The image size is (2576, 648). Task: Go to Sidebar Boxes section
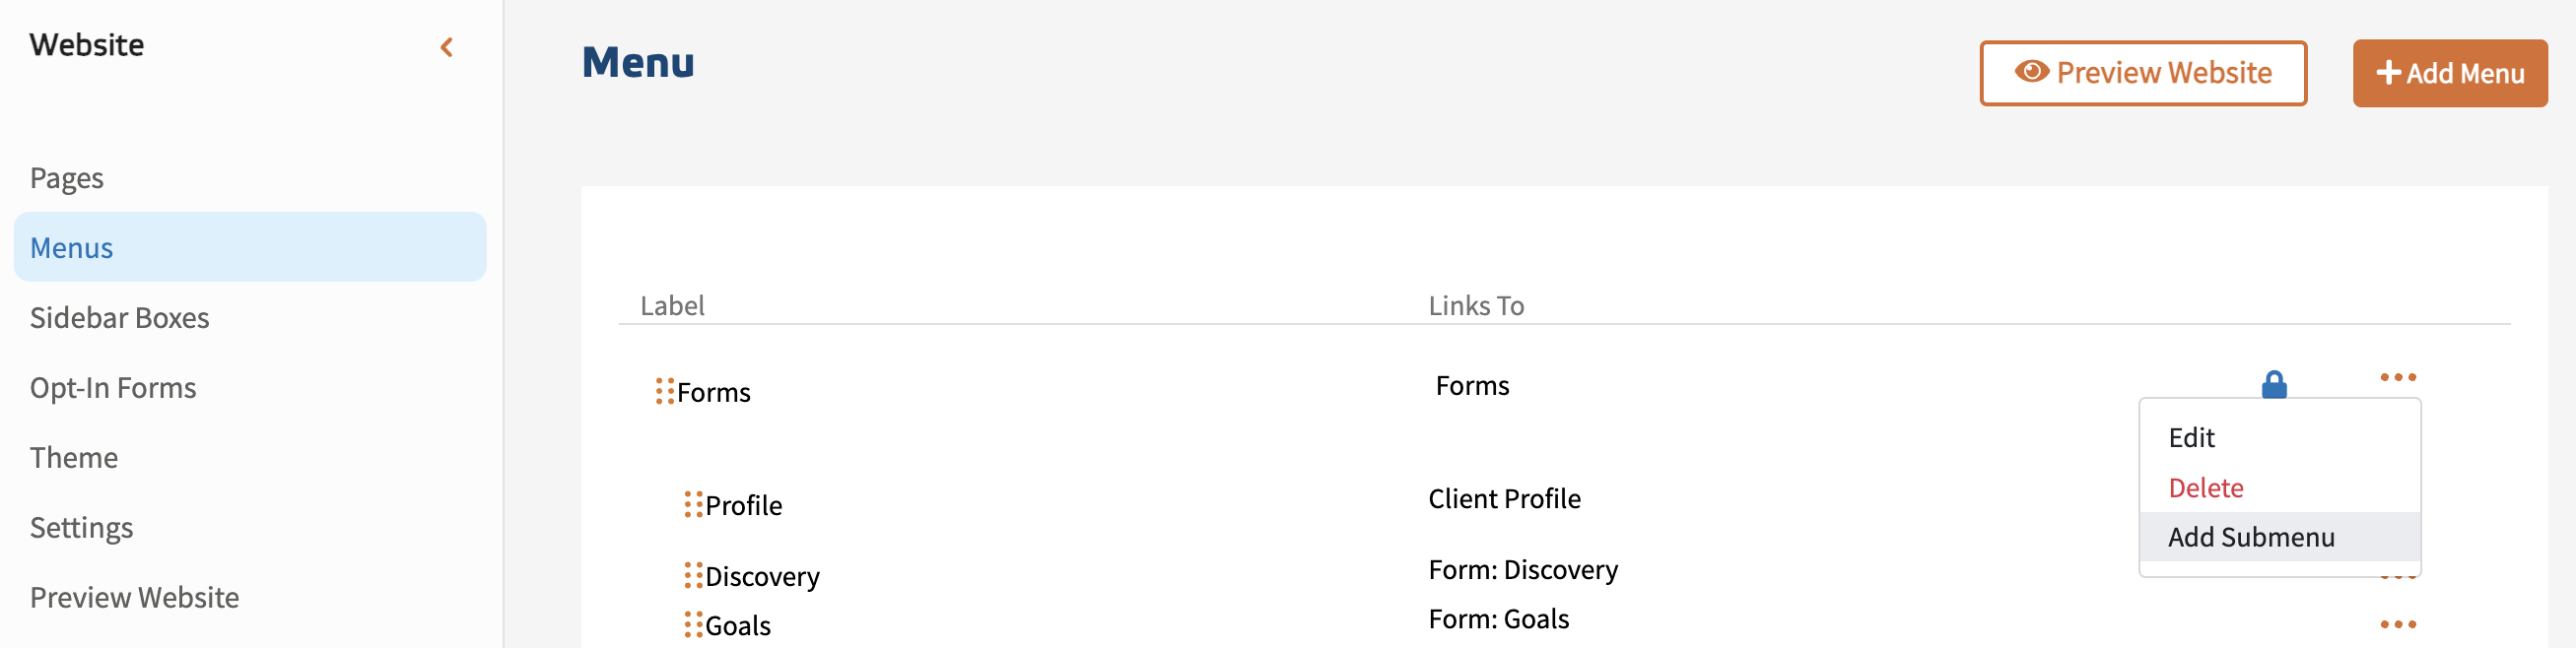click(x=120, y=318)
